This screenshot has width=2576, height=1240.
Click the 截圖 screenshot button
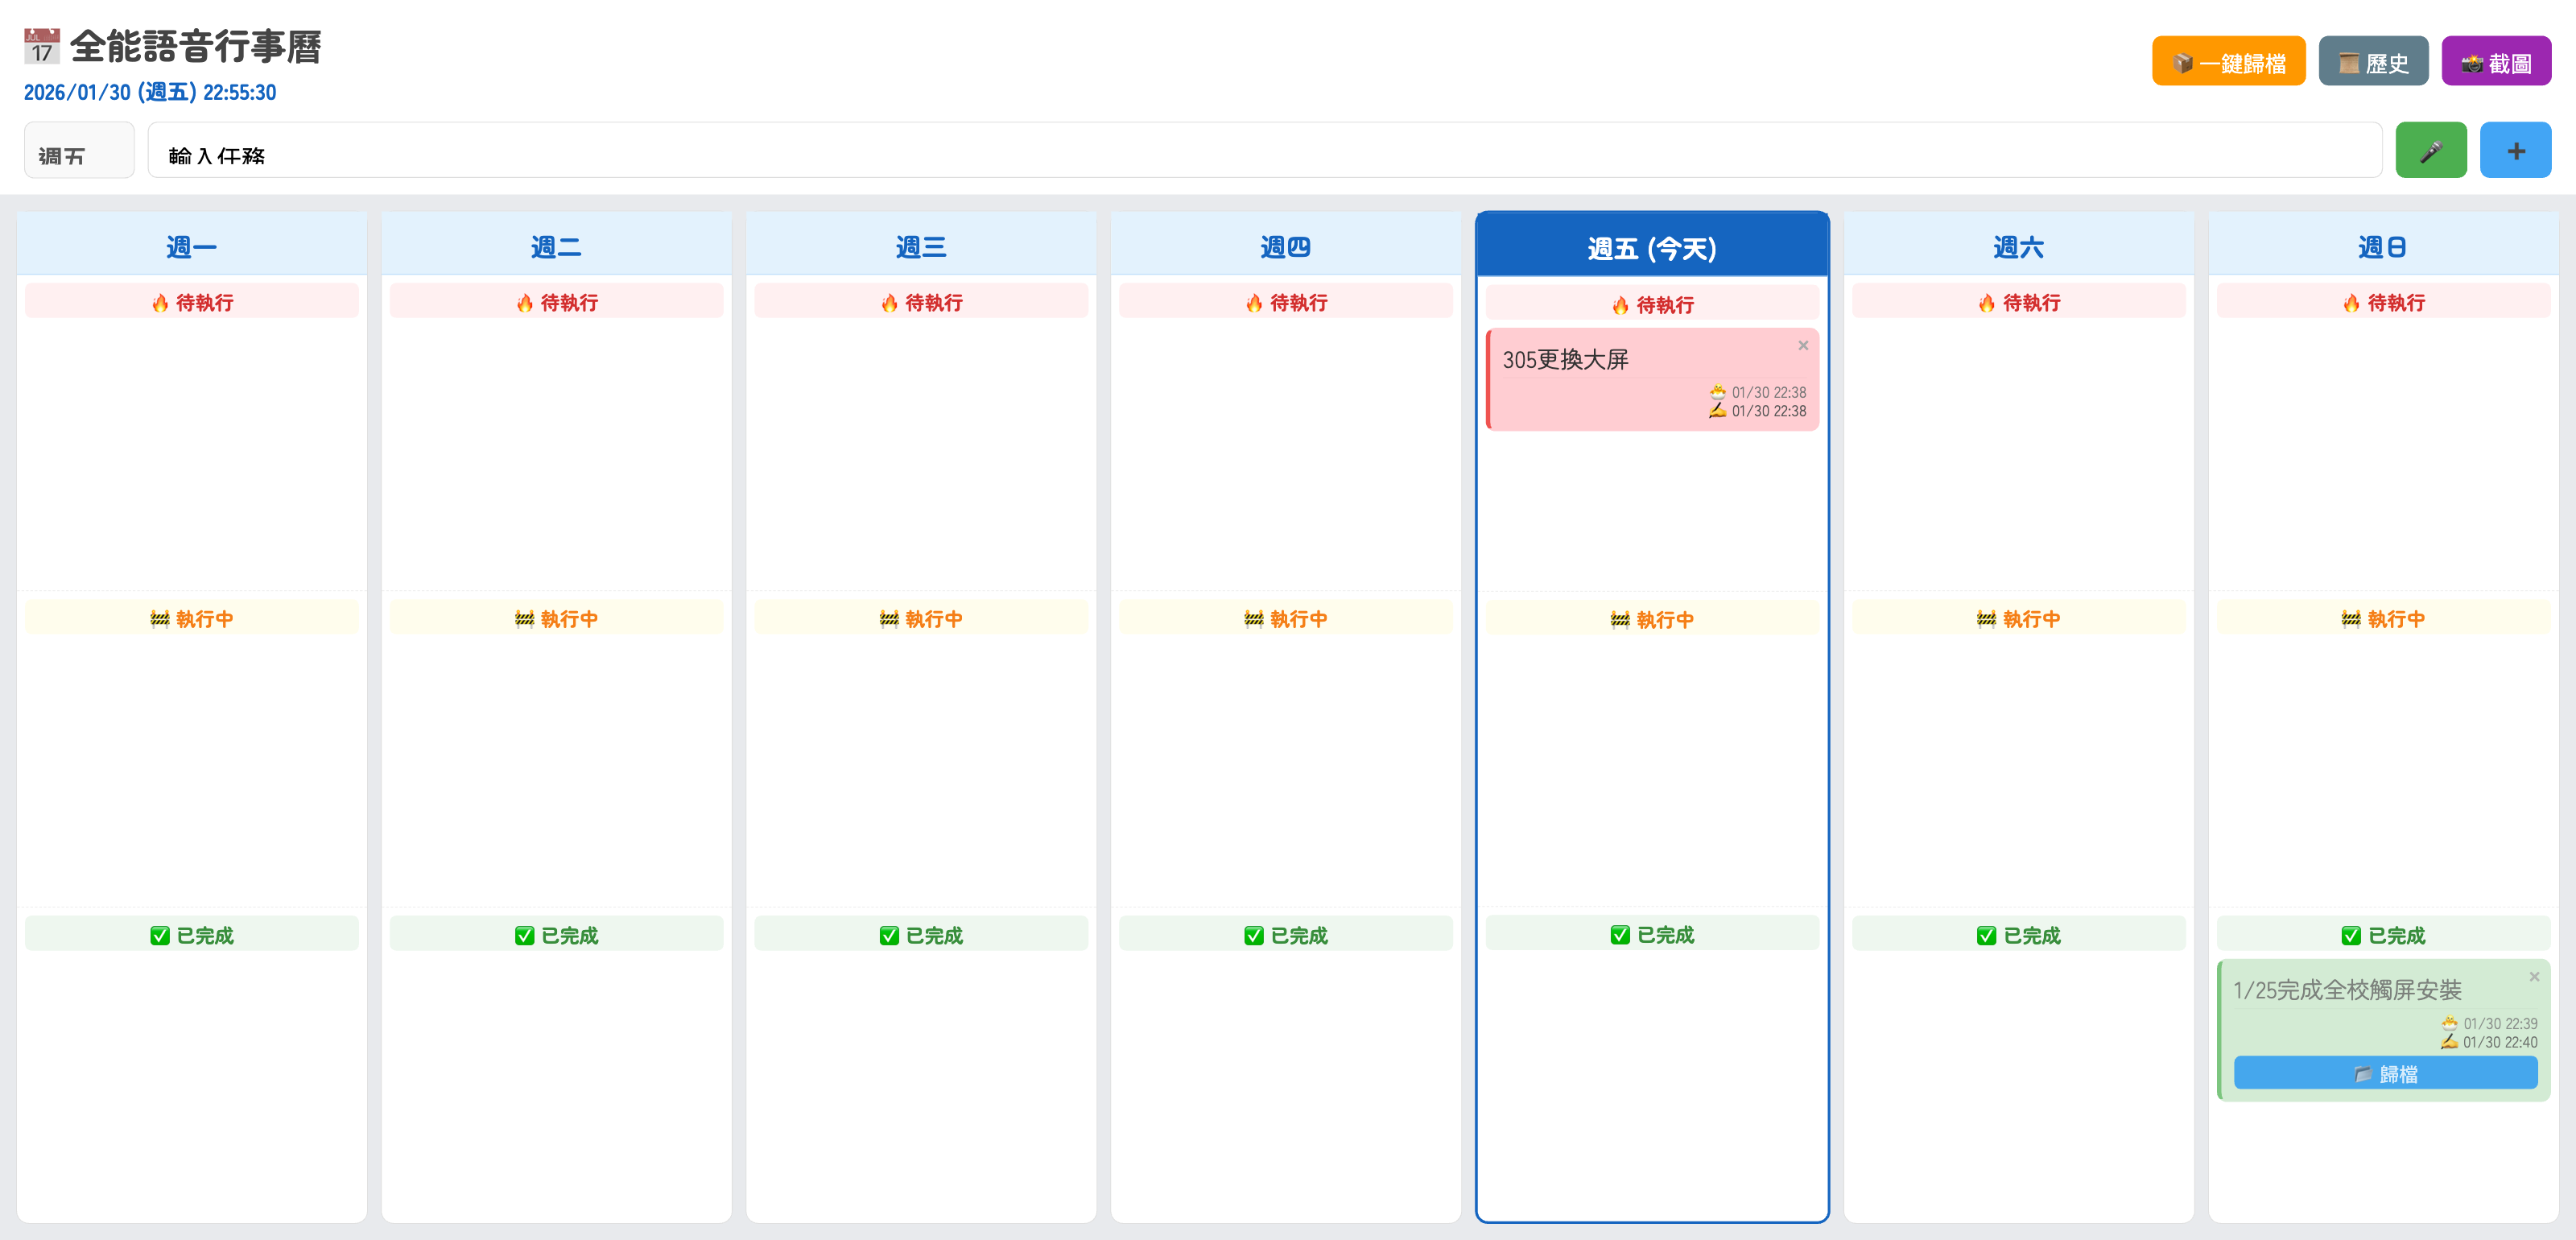coord(2496,62)
